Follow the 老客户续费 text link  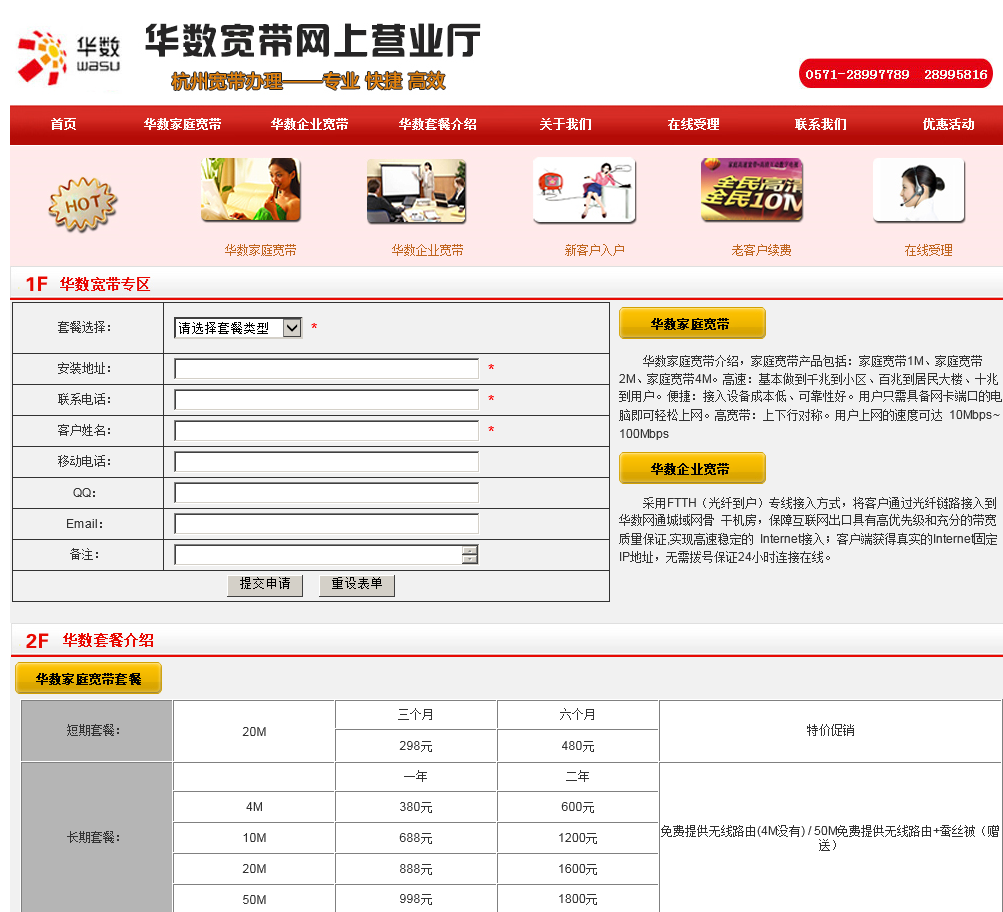761,250
